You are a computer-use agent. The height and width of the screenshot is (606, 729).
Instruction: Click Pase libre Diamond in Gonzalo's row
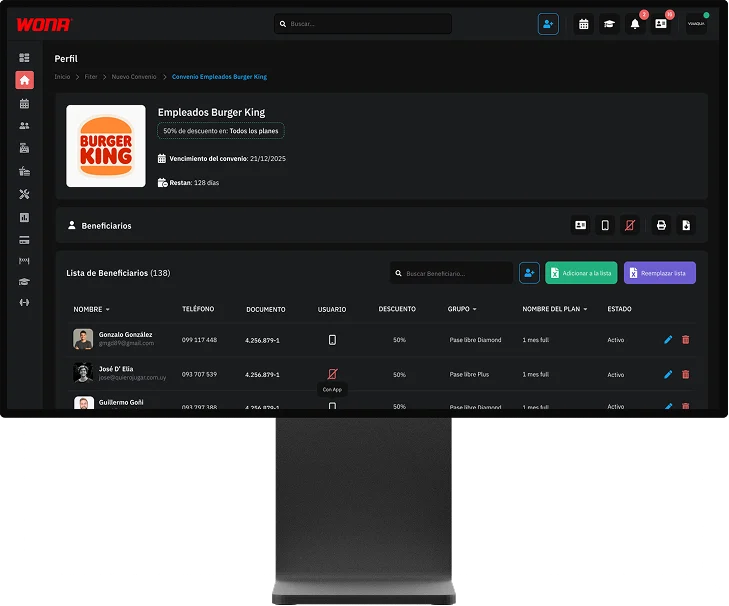pyautogui.click(x=475, y=340)
